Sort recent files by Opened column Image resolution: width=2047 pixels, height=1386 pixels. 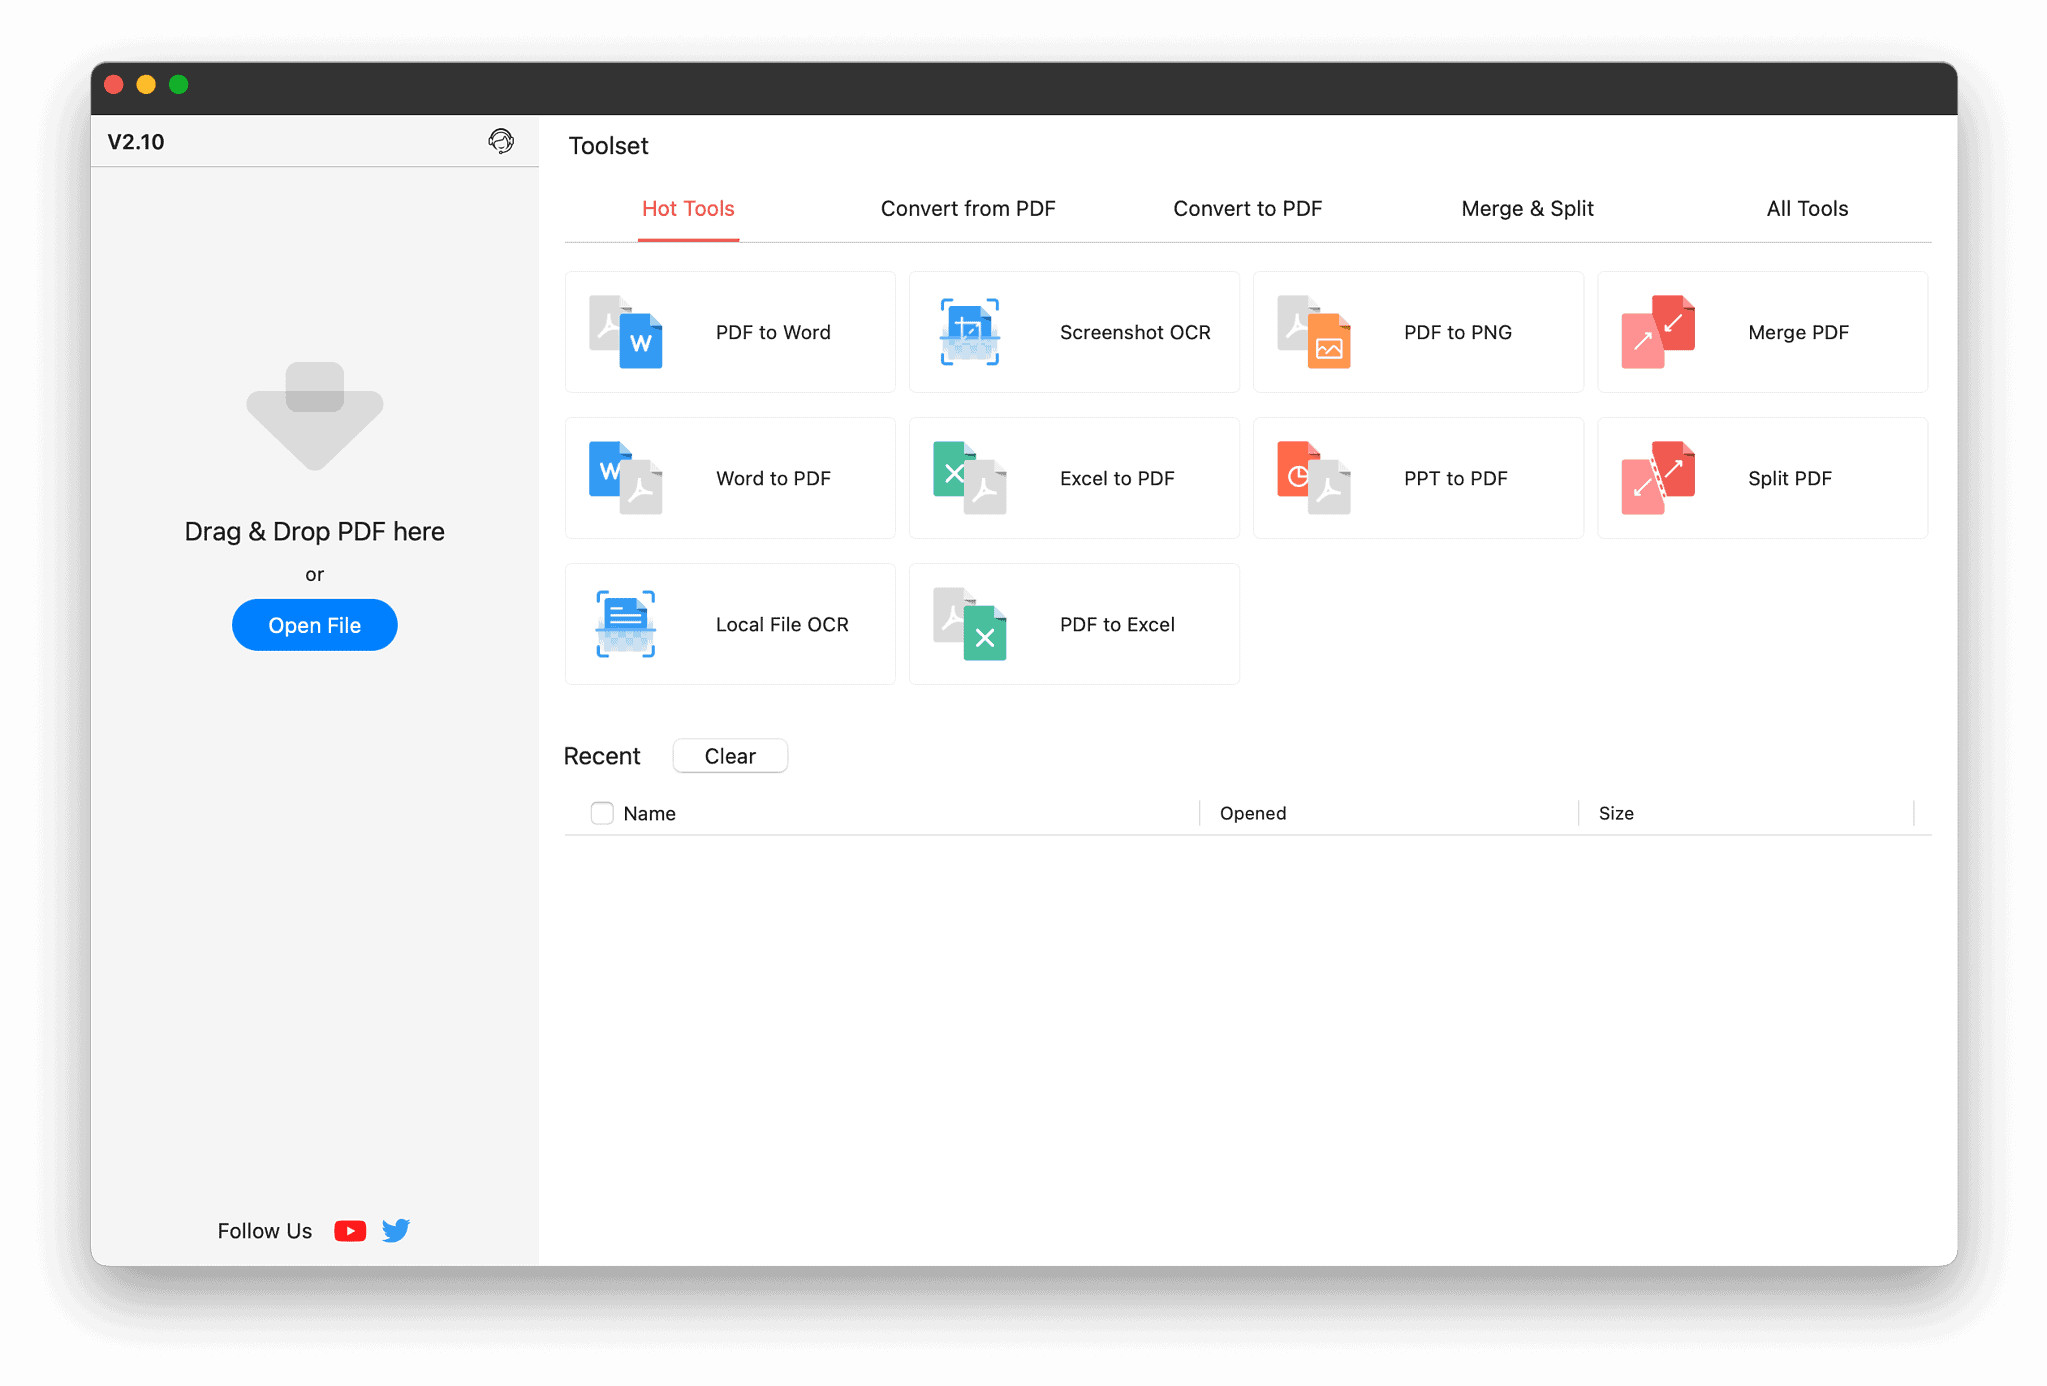pyautogui.click(x=1253, y=813)
